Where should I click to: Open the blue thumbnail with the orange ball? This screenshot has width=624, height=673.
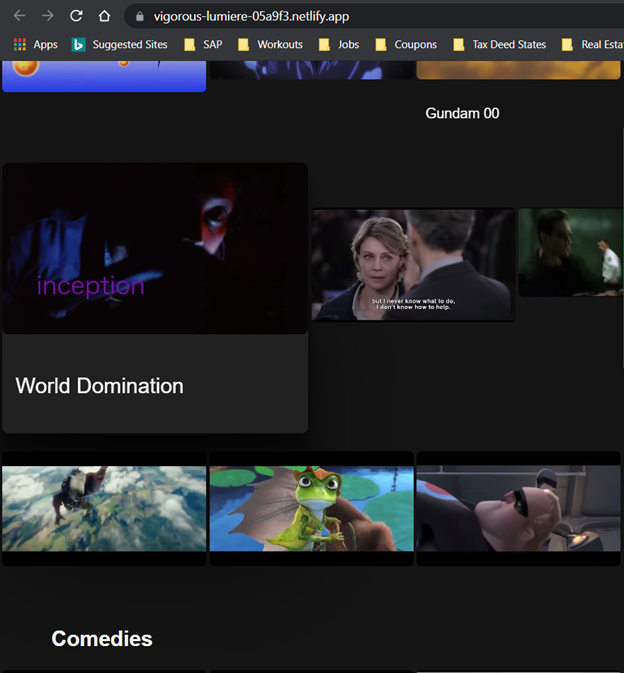click(x=104, y=76)
